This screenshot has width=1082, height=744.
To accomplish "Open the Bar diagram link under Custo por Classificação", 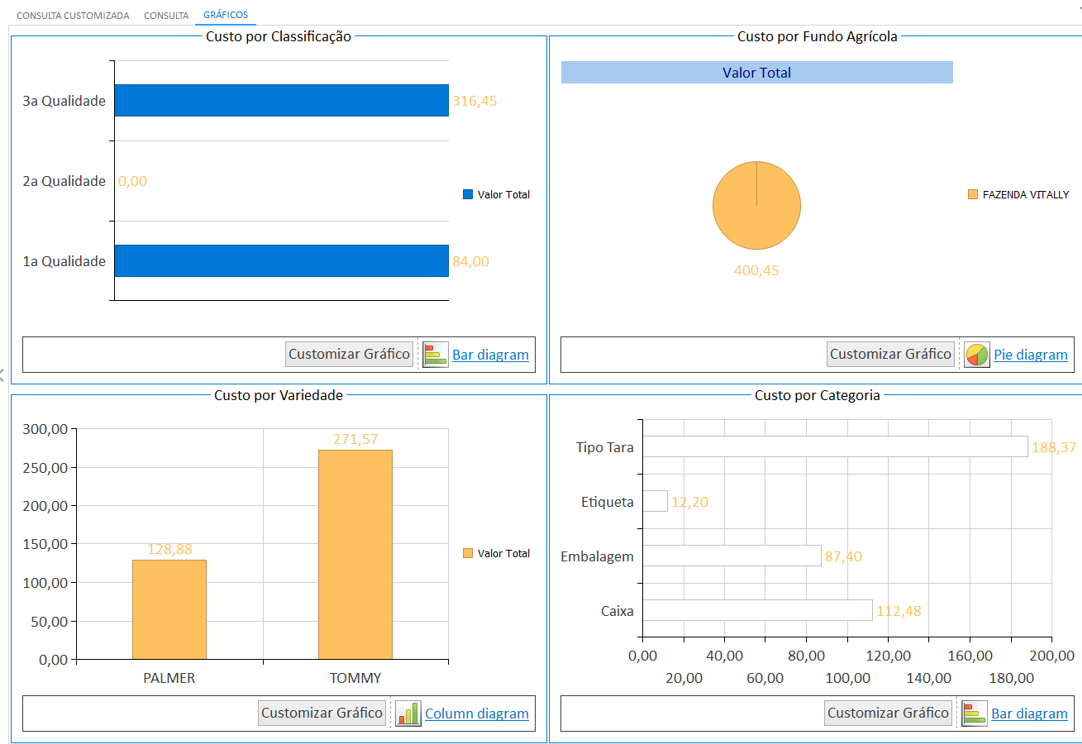I will 491,355.
